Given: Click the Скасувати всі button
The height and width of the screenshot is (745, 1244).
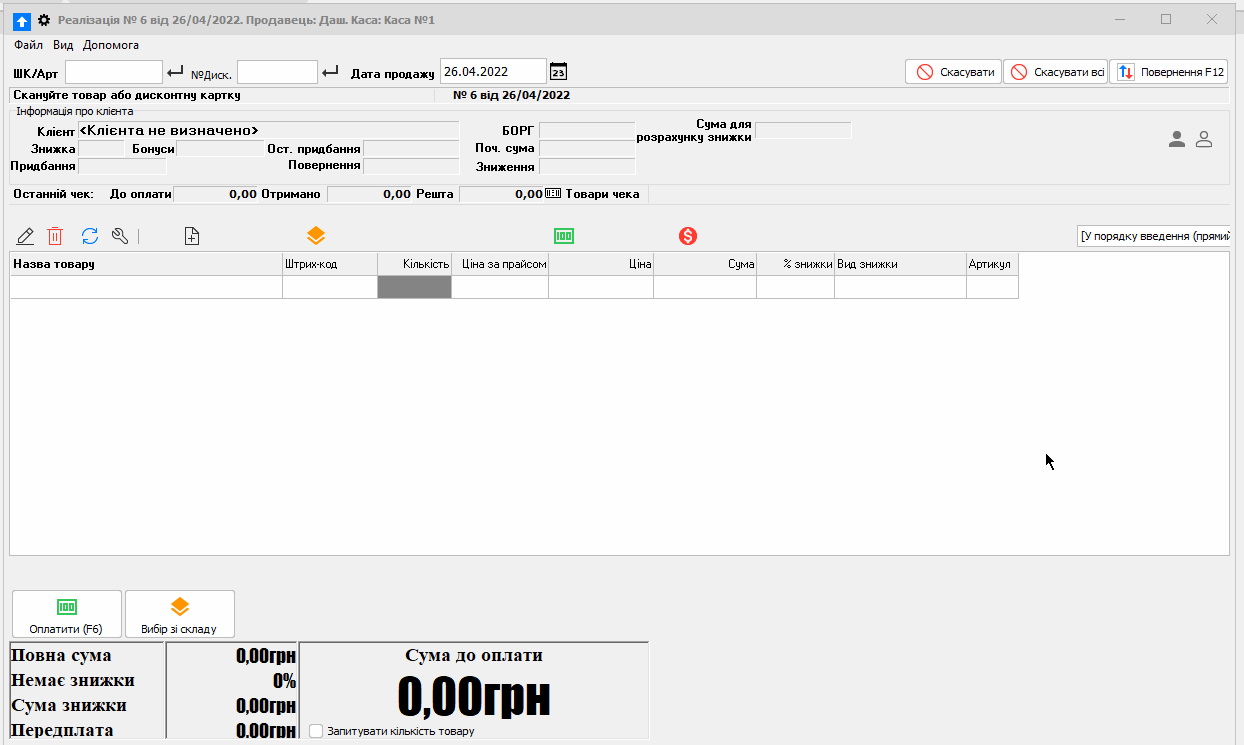Looking at the screenshot, I should [1056, 72].
